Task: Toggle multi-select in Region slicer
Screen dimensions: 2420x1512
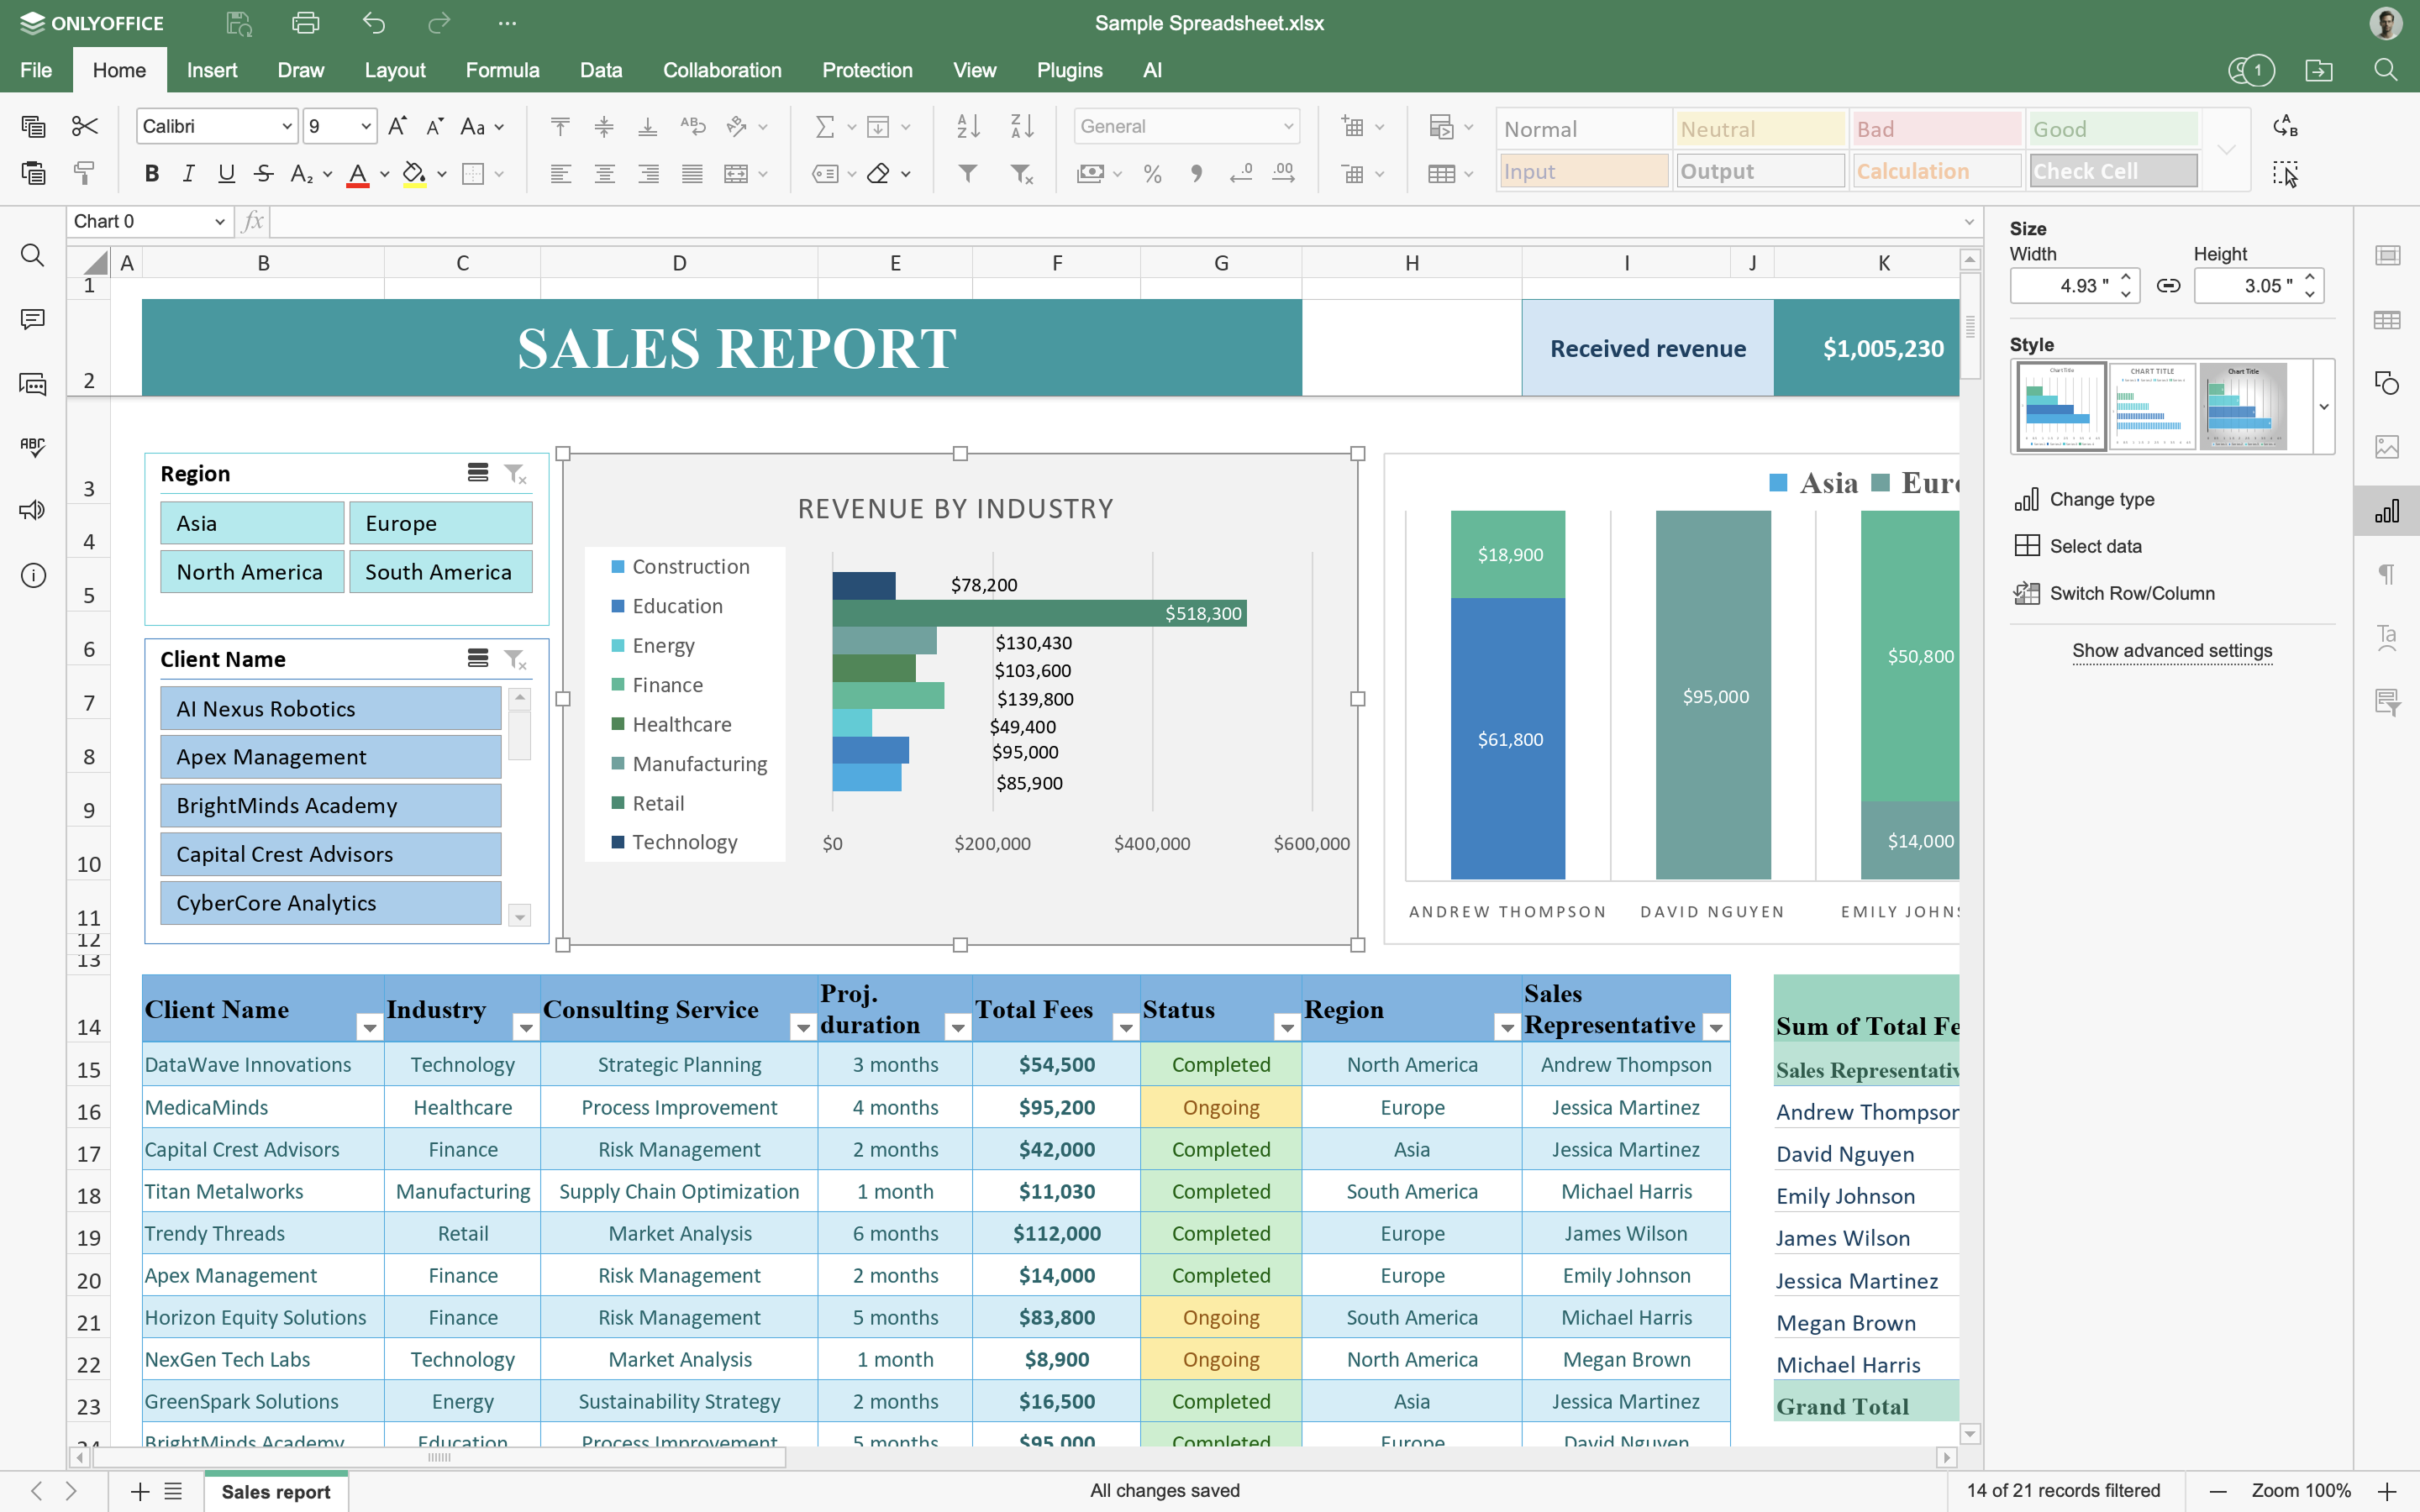Action: 478,473
